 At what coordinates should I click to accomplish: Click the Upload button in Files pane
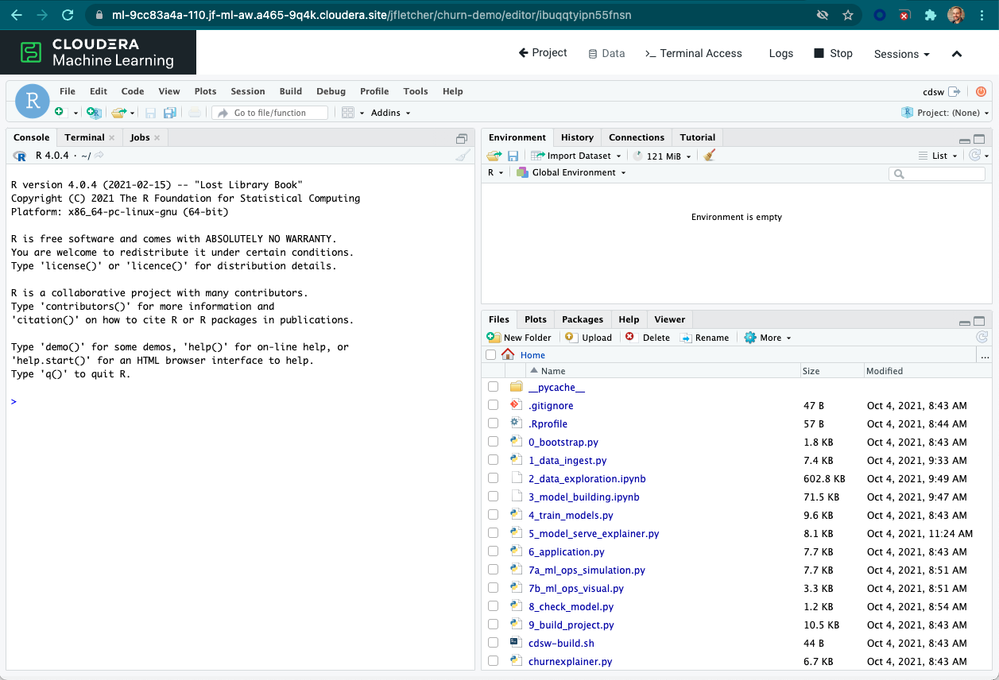click(589, 338)
